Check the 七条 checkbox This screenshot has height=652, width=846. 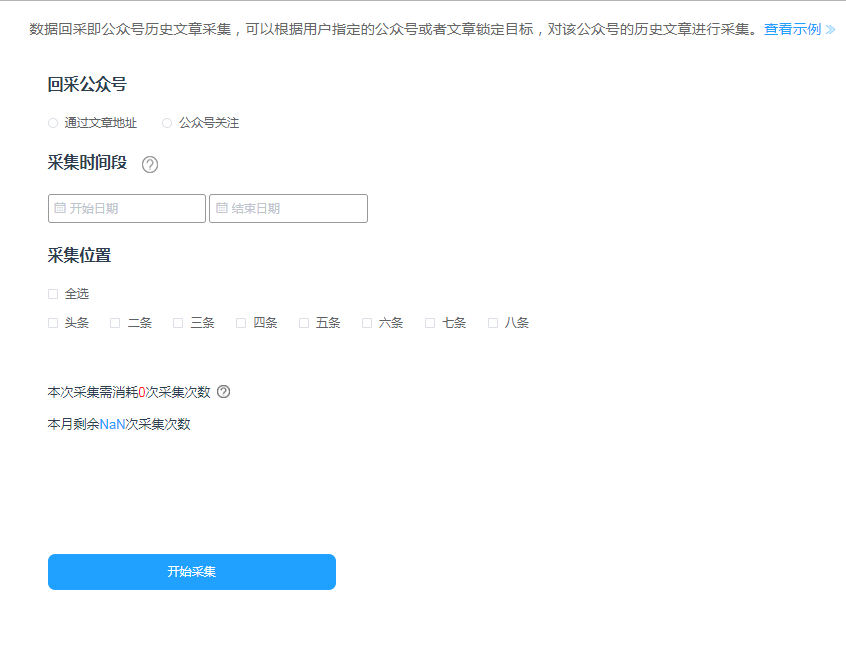430,323
